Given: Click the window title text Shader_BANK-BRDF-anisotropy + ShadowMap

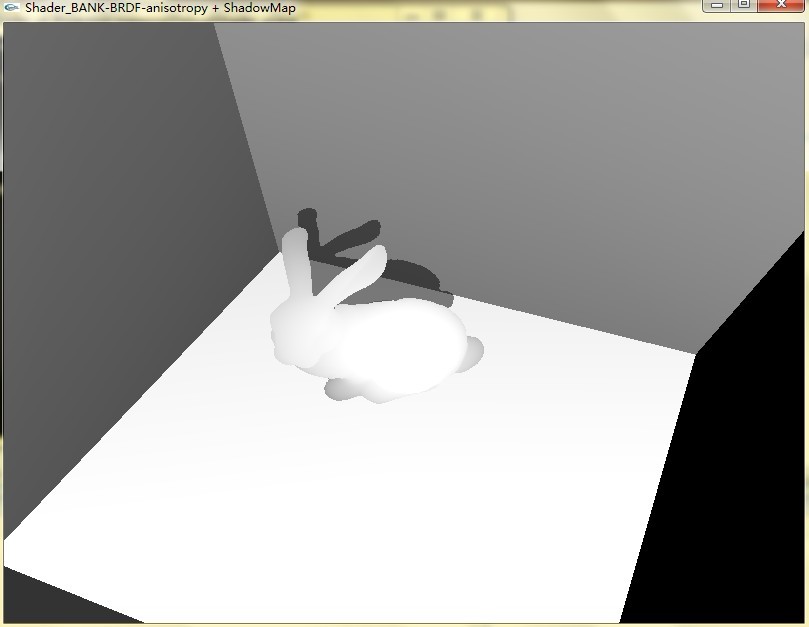Looking at the screenshot, I should [160, 8].
